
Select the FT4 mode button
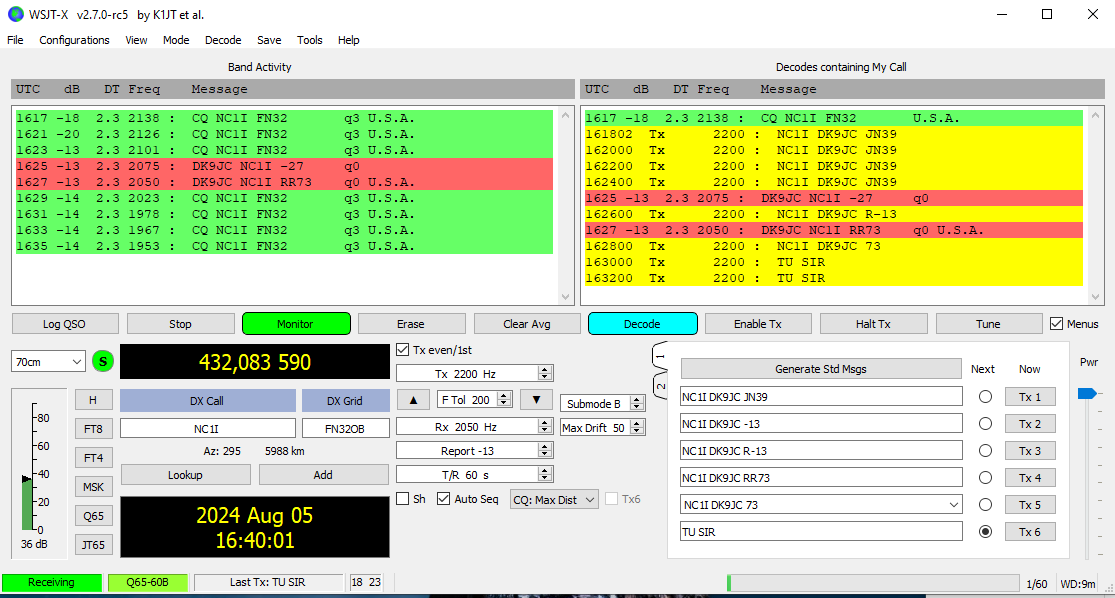pyautogui.click(x=94, y=458)
